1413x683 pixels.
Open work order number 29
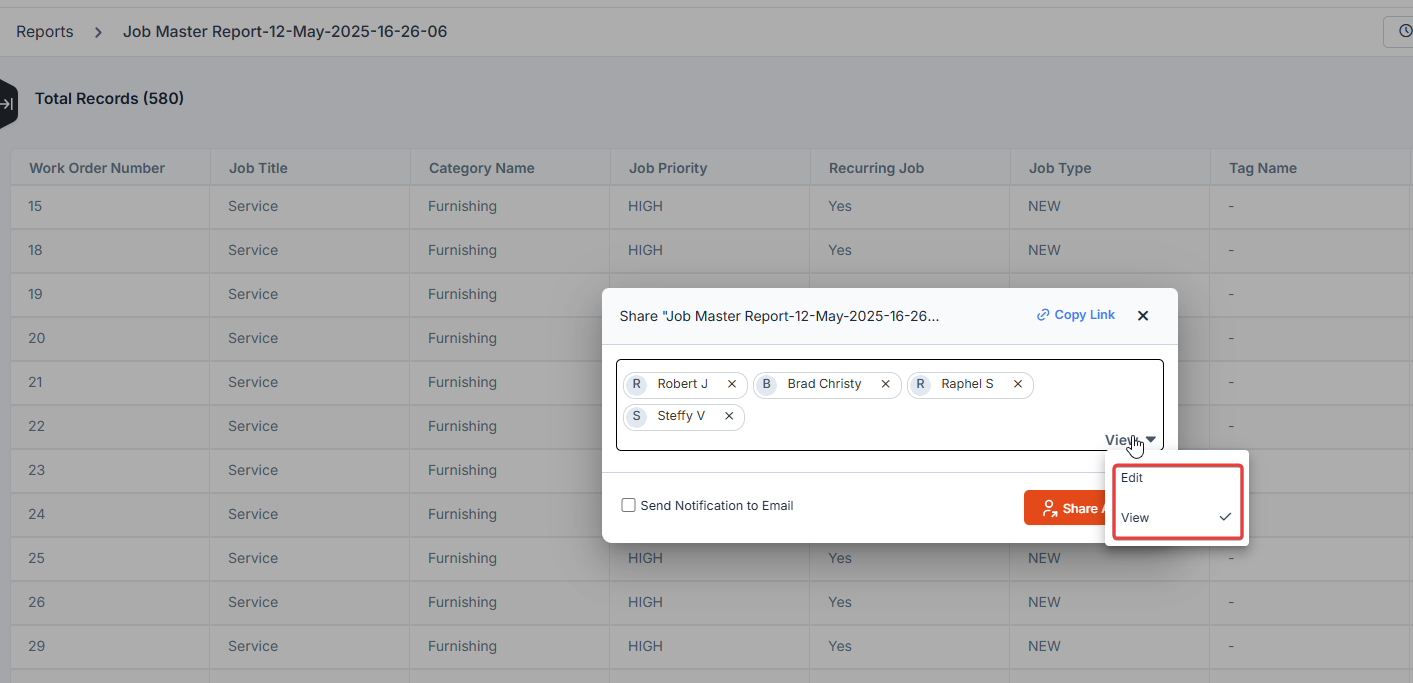pos(36,646)
